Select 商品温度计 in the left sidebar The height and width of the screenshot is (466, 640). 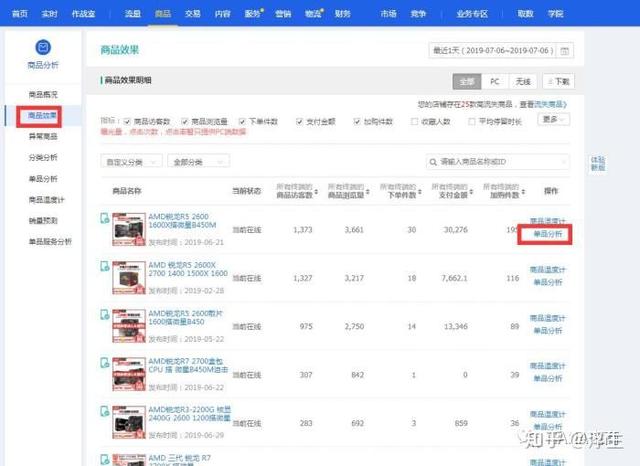click(46, 200)
